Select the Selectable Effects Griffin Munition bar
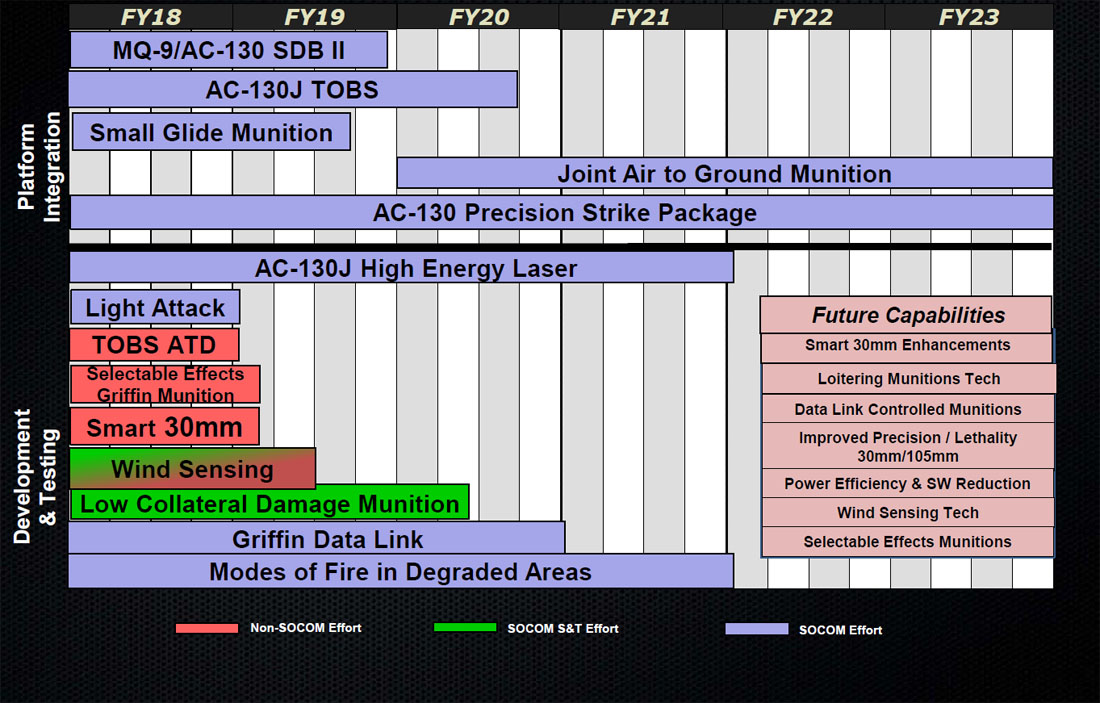1100x703 pixels. click(x=166, y=384)
